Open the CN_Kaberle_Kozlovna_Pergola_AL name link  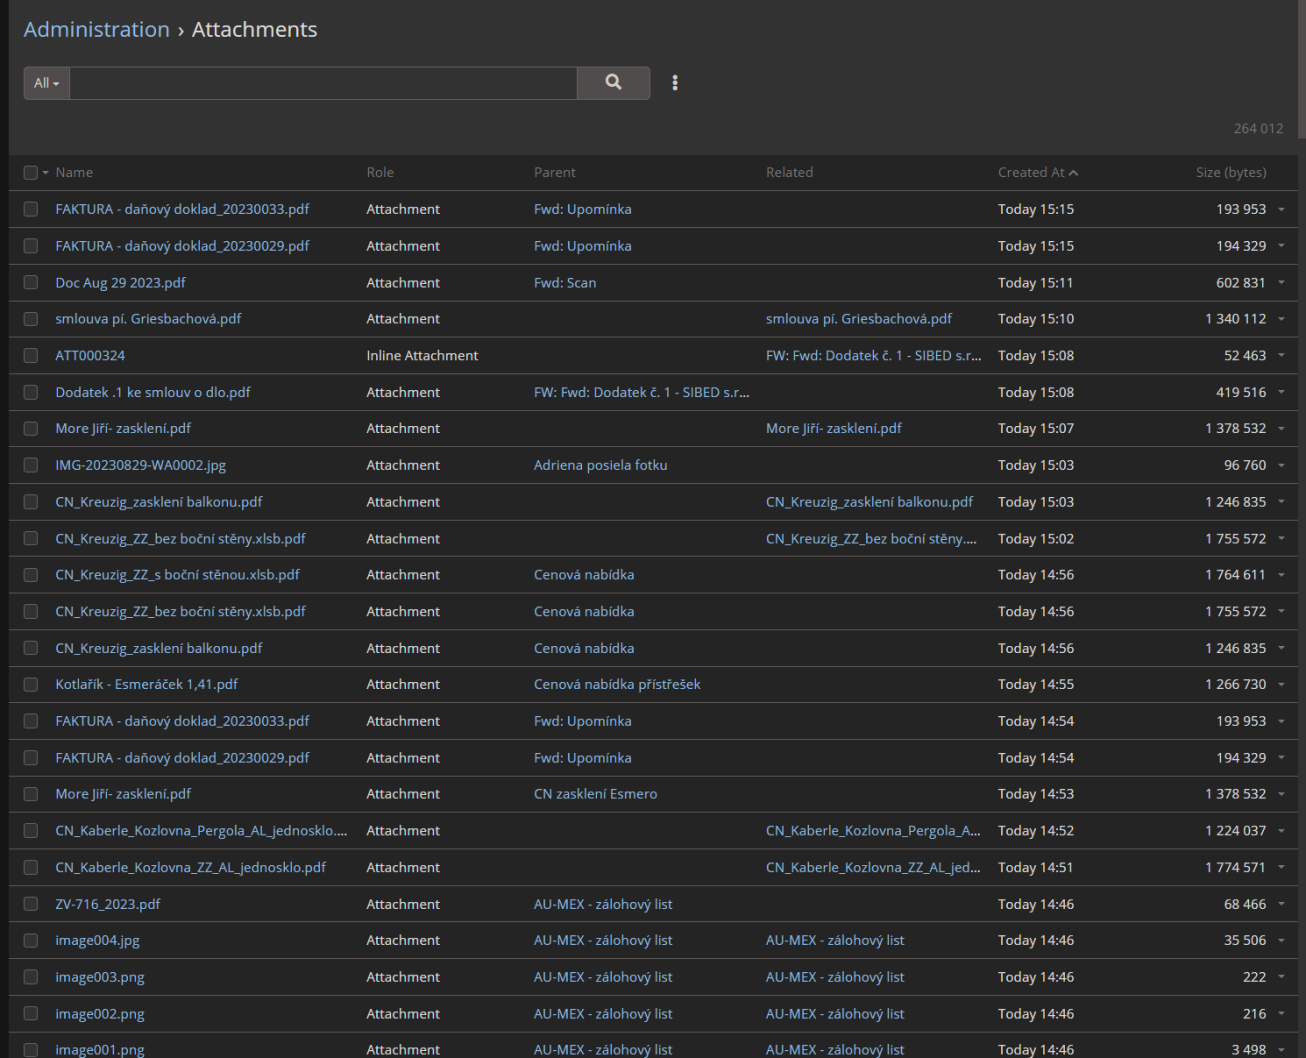click(x=202, y=831)
